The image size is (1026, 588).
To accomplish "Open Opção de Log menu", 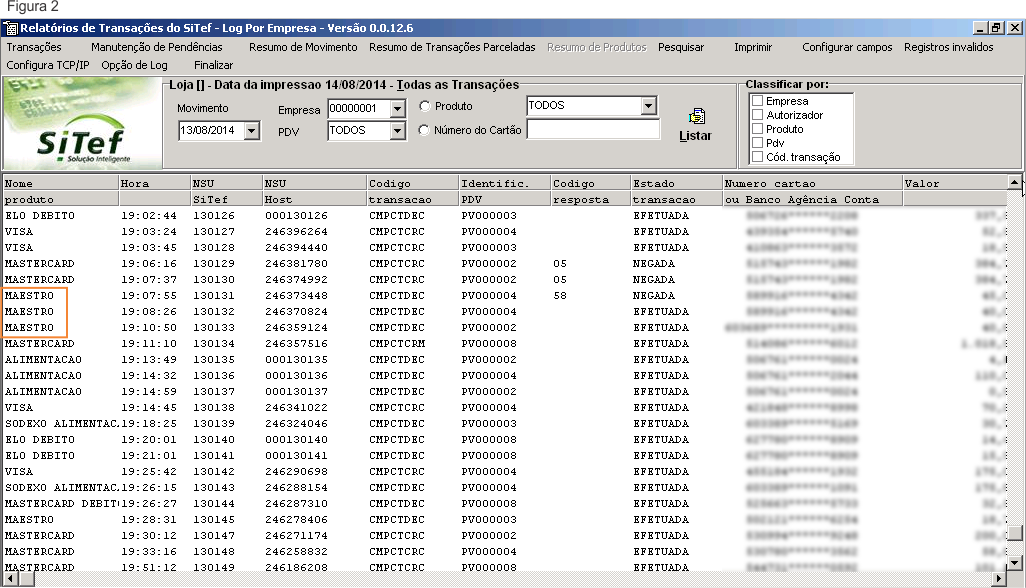I will [134, 65].
